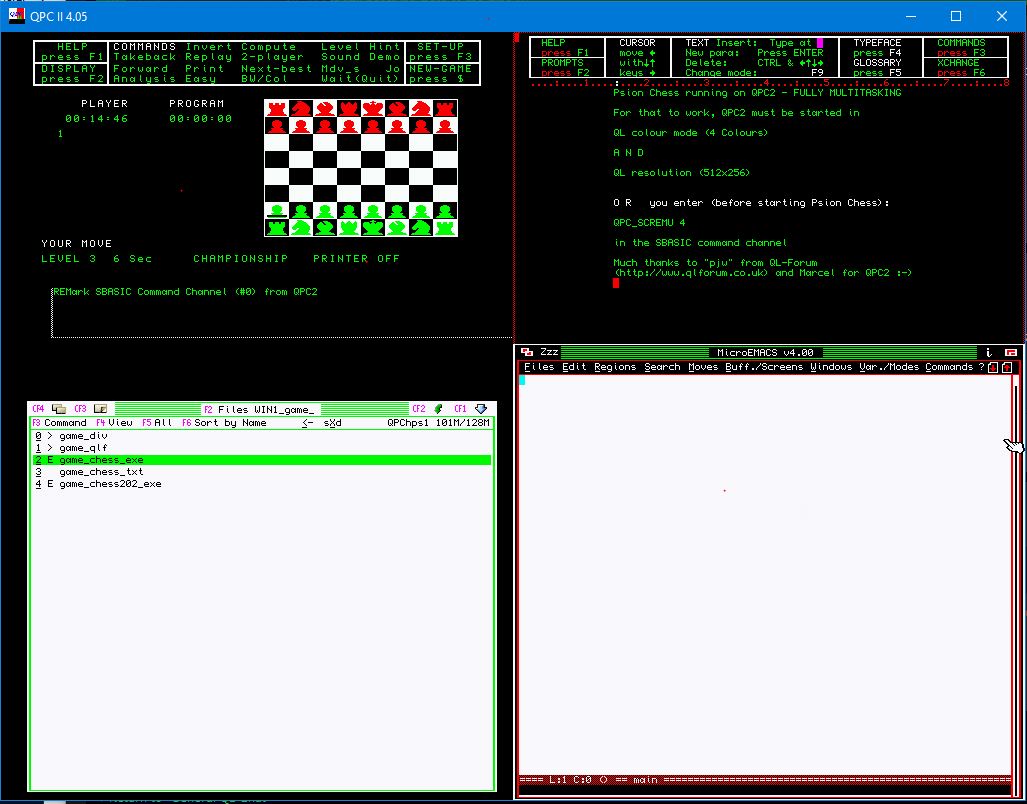Image resolution: width=1027 pixels, height=804 pixels.
Task: Select the red queen on the chessboard
Action: pyautogui.click(x=348, y=109)
